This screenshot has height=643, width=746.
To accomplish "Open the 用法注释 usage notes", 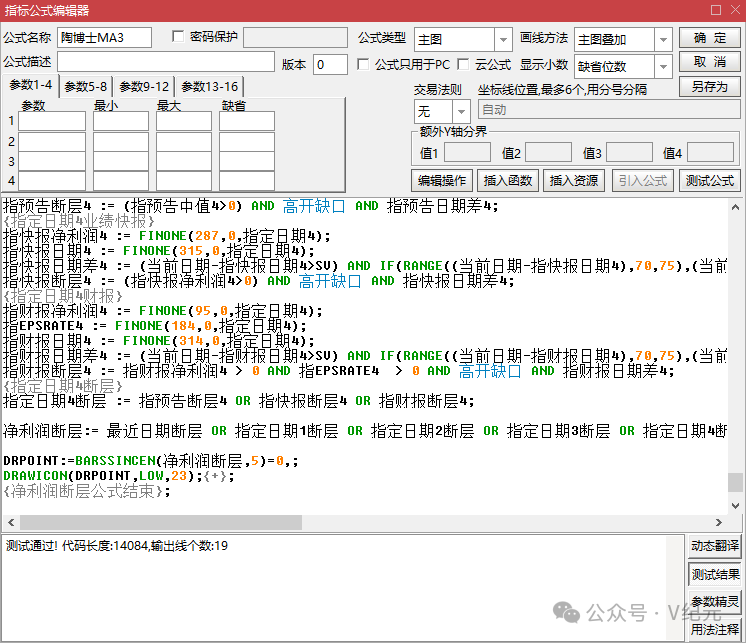I will [715, 630].
